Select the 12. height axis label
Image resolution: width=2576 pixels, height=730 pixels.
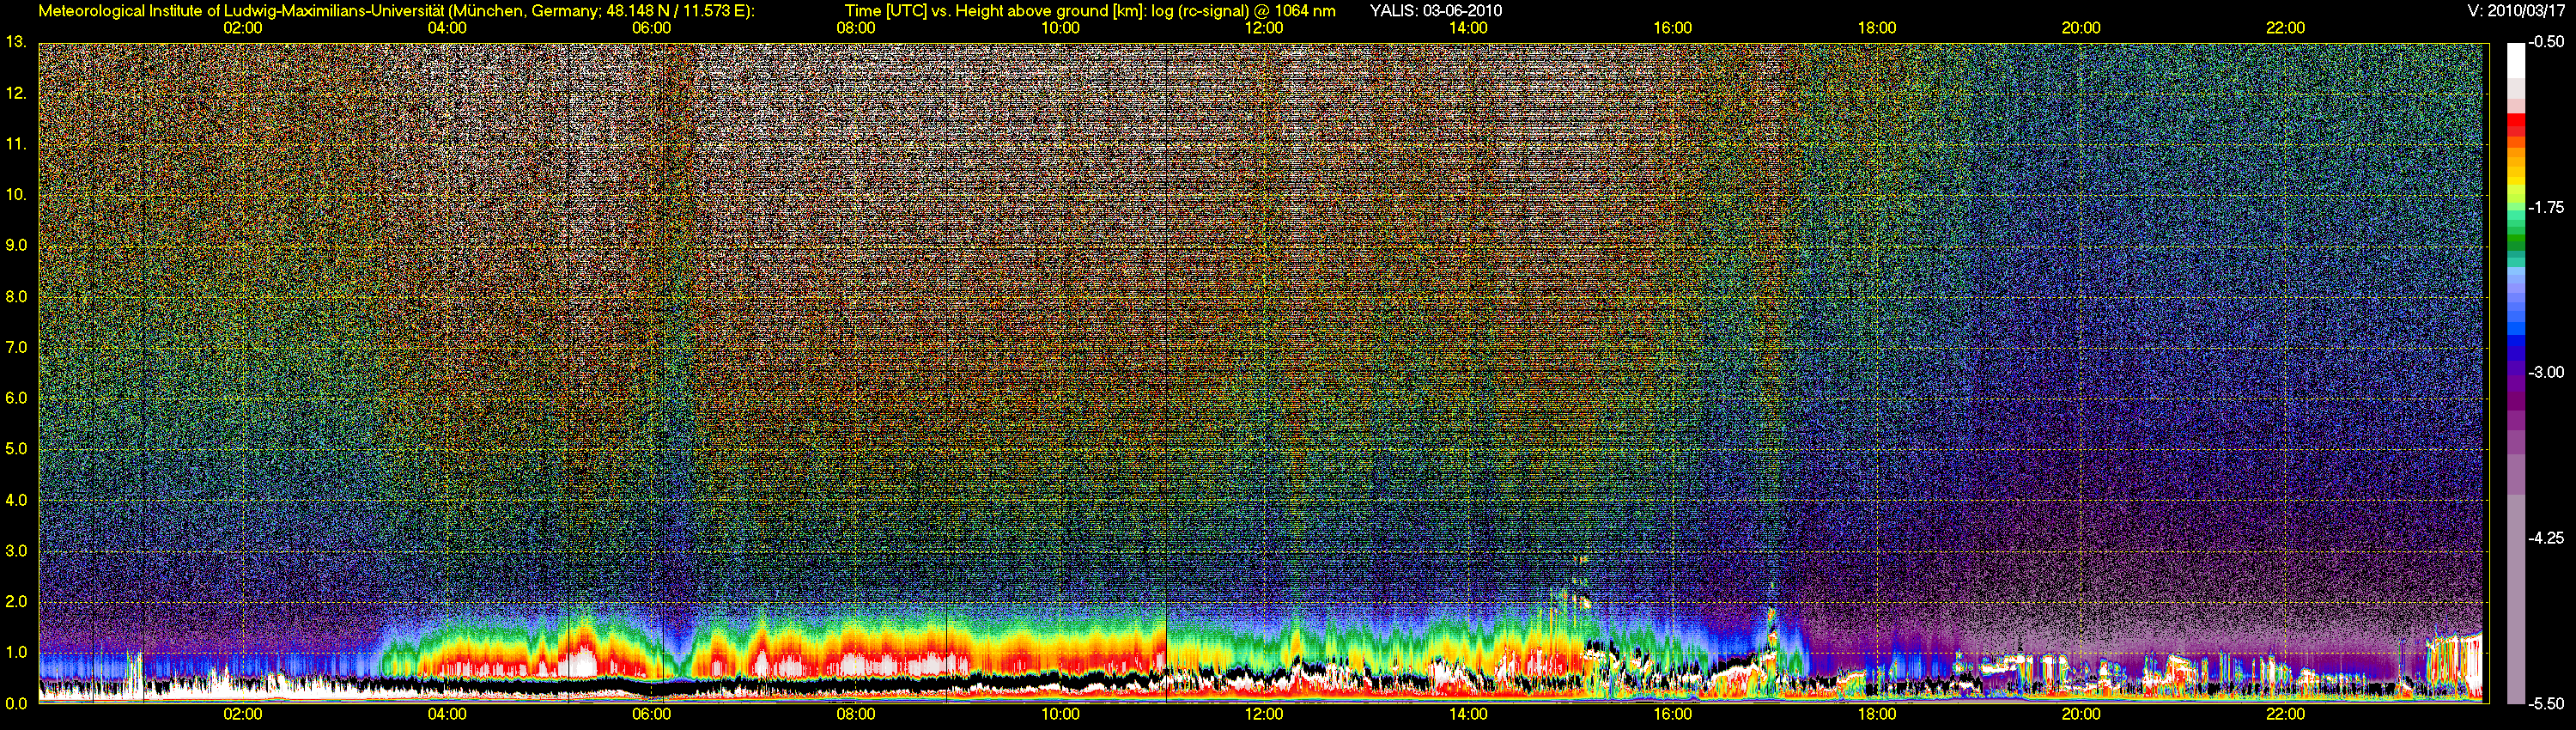(x=16, y=93)
